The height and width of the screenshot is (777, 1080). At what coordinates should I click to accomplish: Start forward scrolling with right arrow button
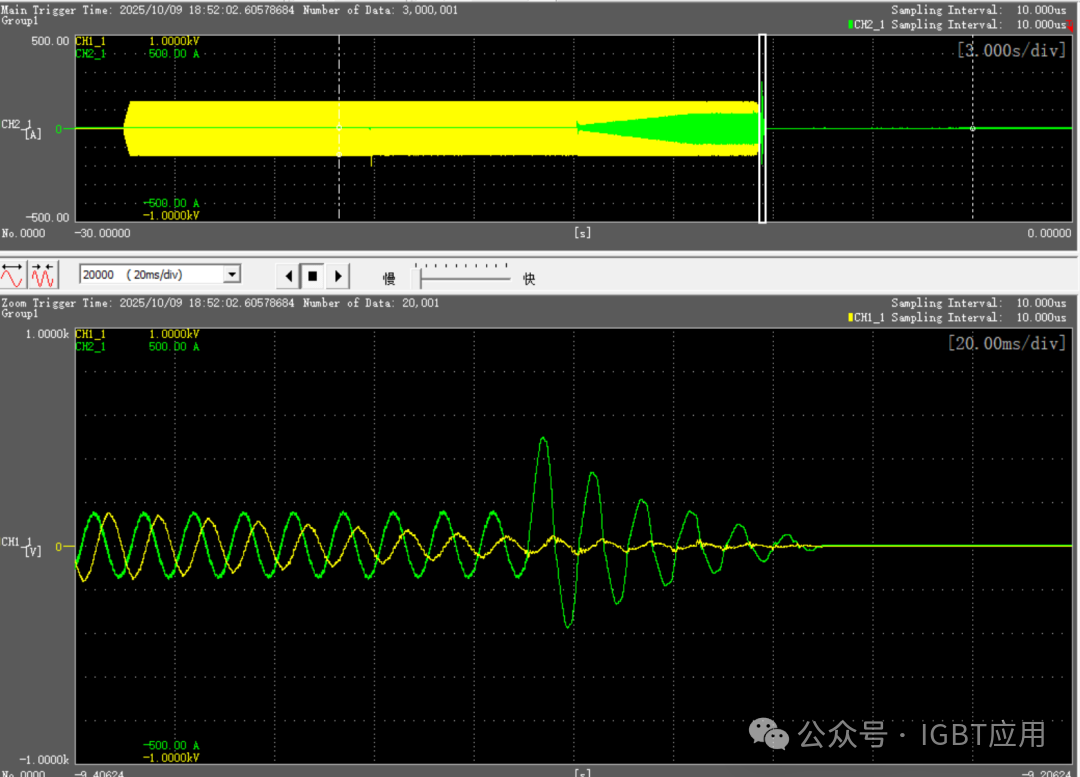pos(338,276)
